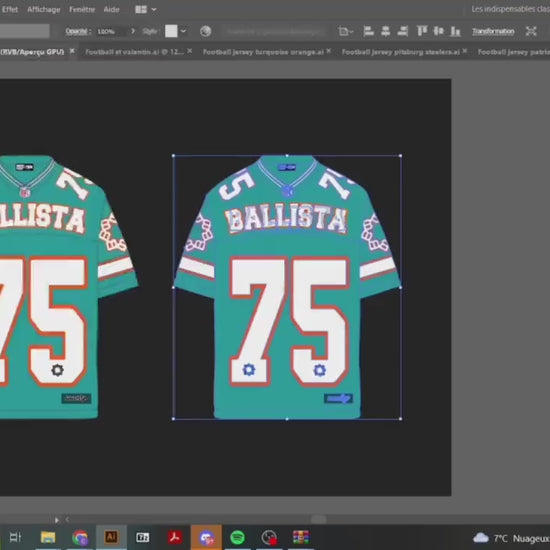Open Spotify from the taskbar
This screenshot has height=550, width=550.
point(237,537)
